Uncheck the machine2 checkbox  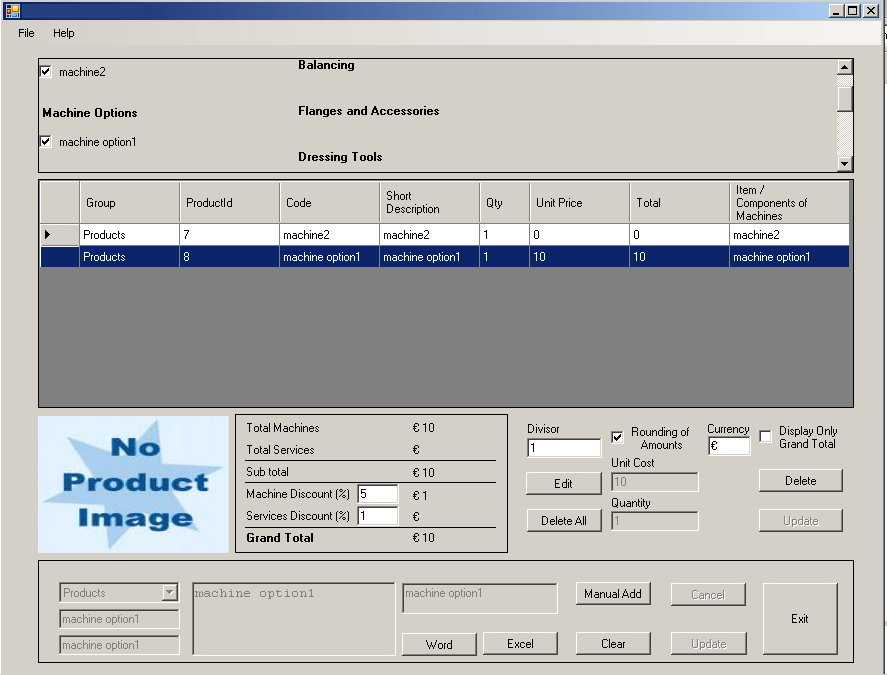click(x=44, y=71)
